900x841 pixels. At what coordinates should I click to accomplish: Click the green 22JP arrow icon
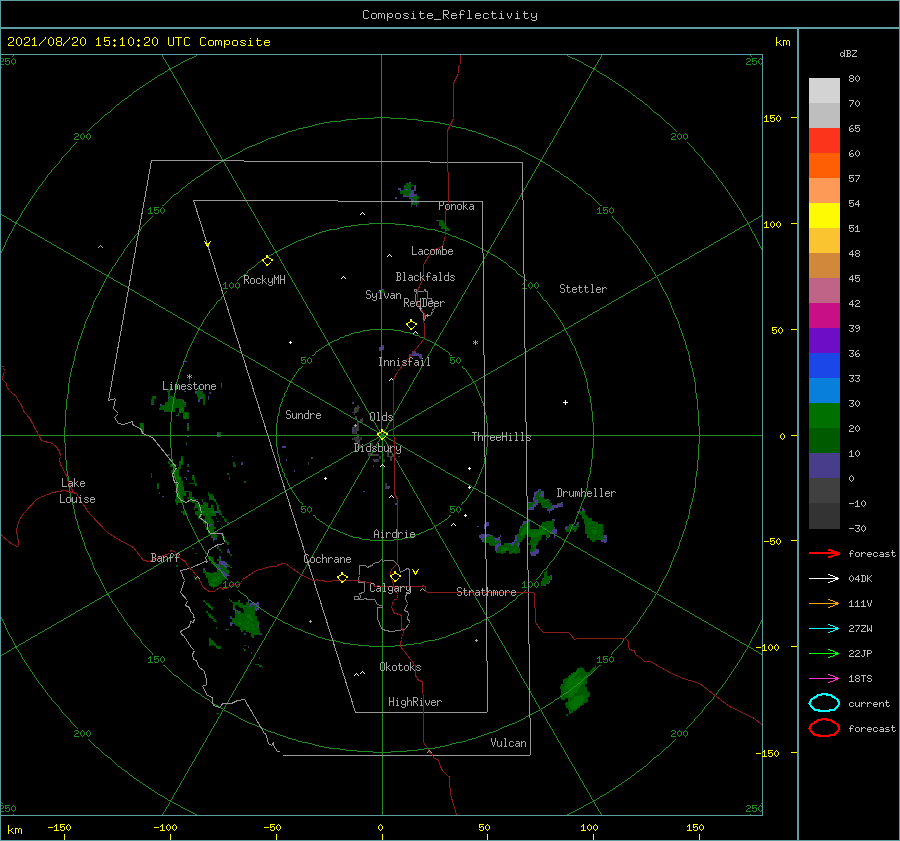[x=824, y=653]
